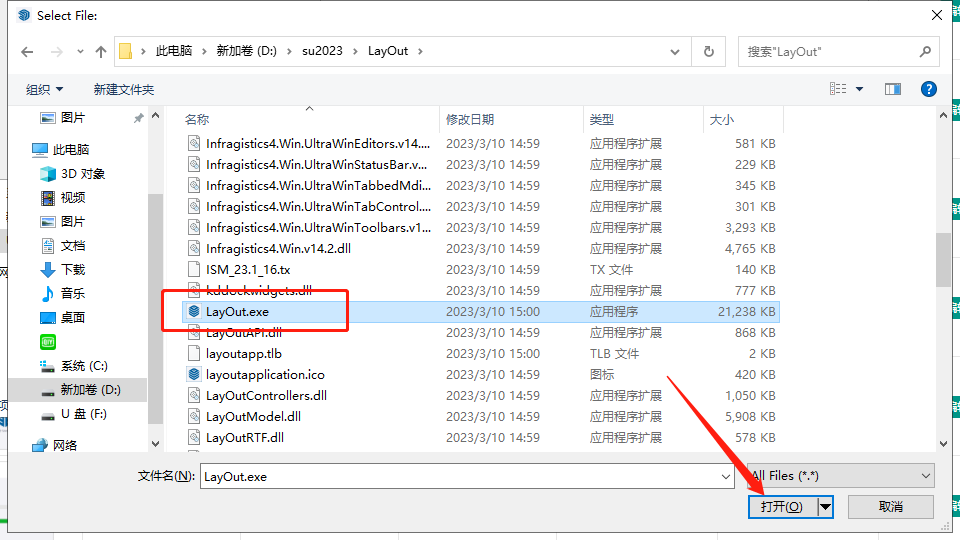
Task: Select 此电脑 in the address path
Action: (x=173, y=51)
